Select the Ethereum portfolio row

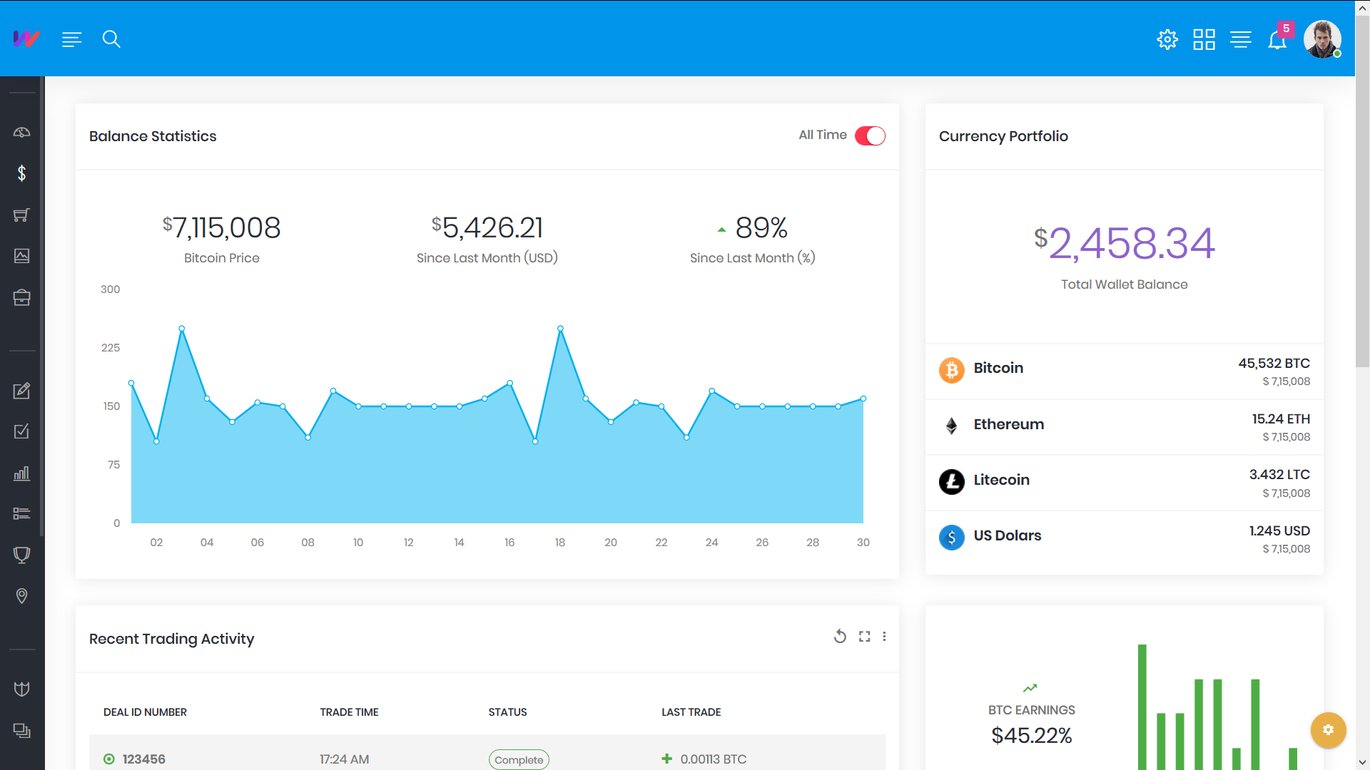[x=1124, y=427]
